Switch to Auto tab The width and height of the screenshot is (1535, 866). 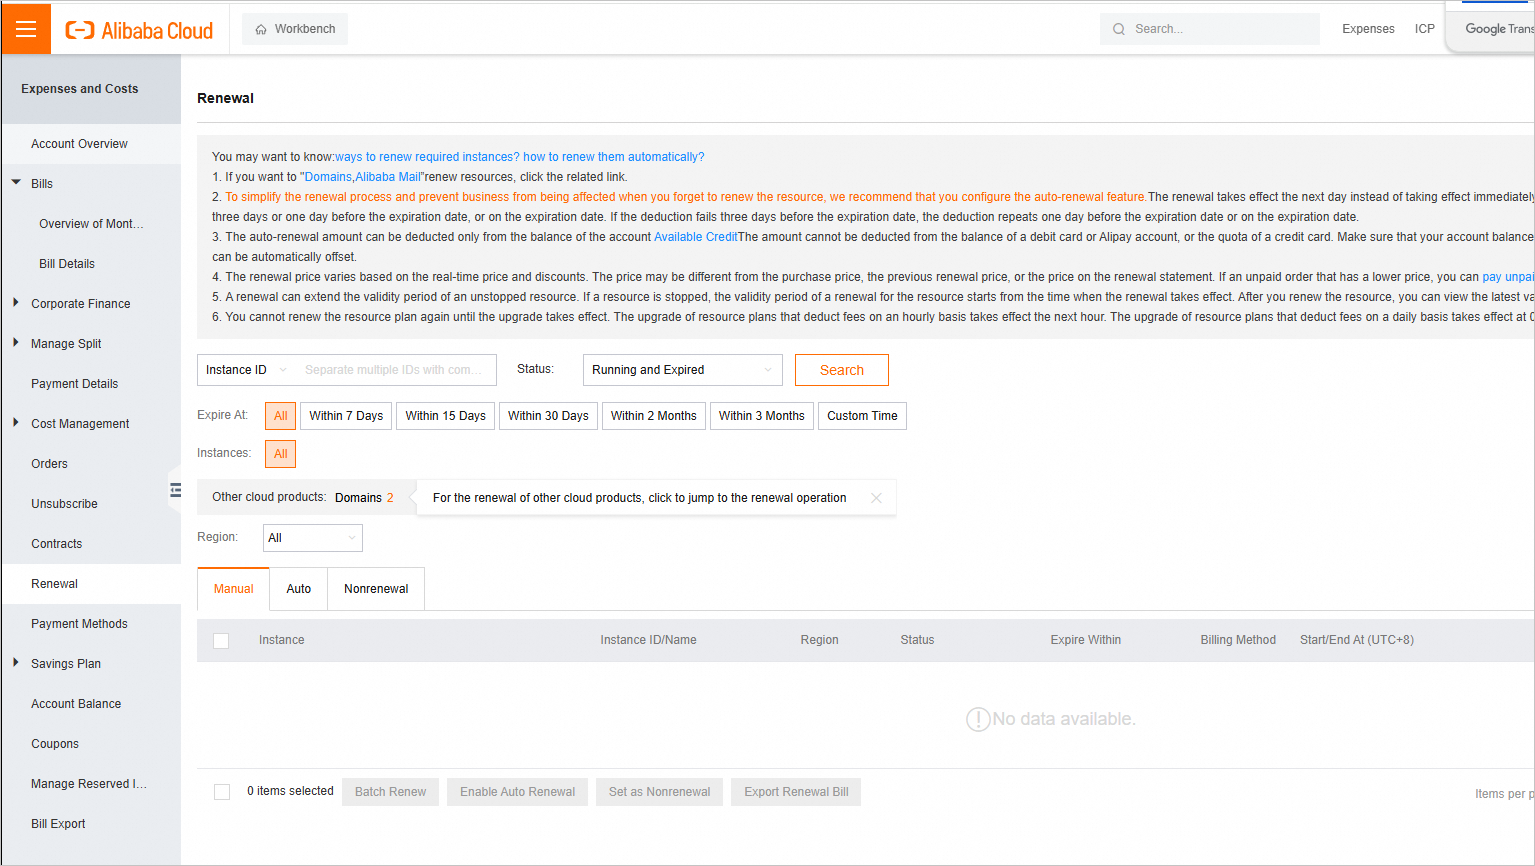pyautogui.click(x=299, y=589)
